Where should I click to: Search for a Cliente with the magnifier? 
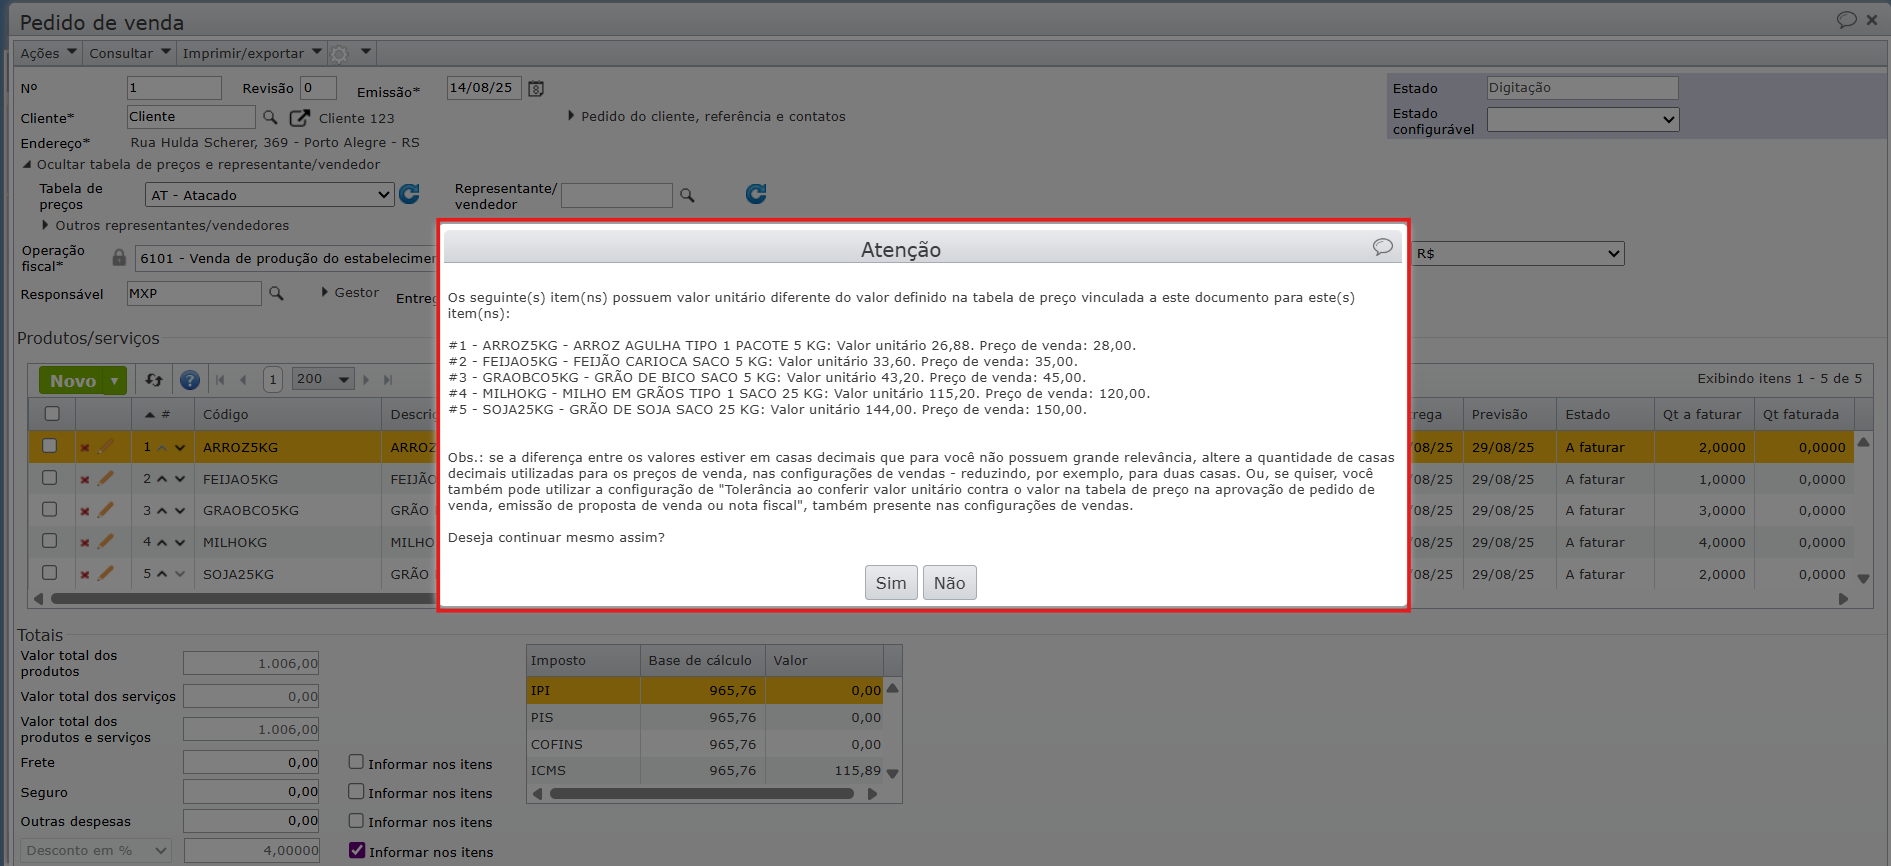click(x=270, y=118)
